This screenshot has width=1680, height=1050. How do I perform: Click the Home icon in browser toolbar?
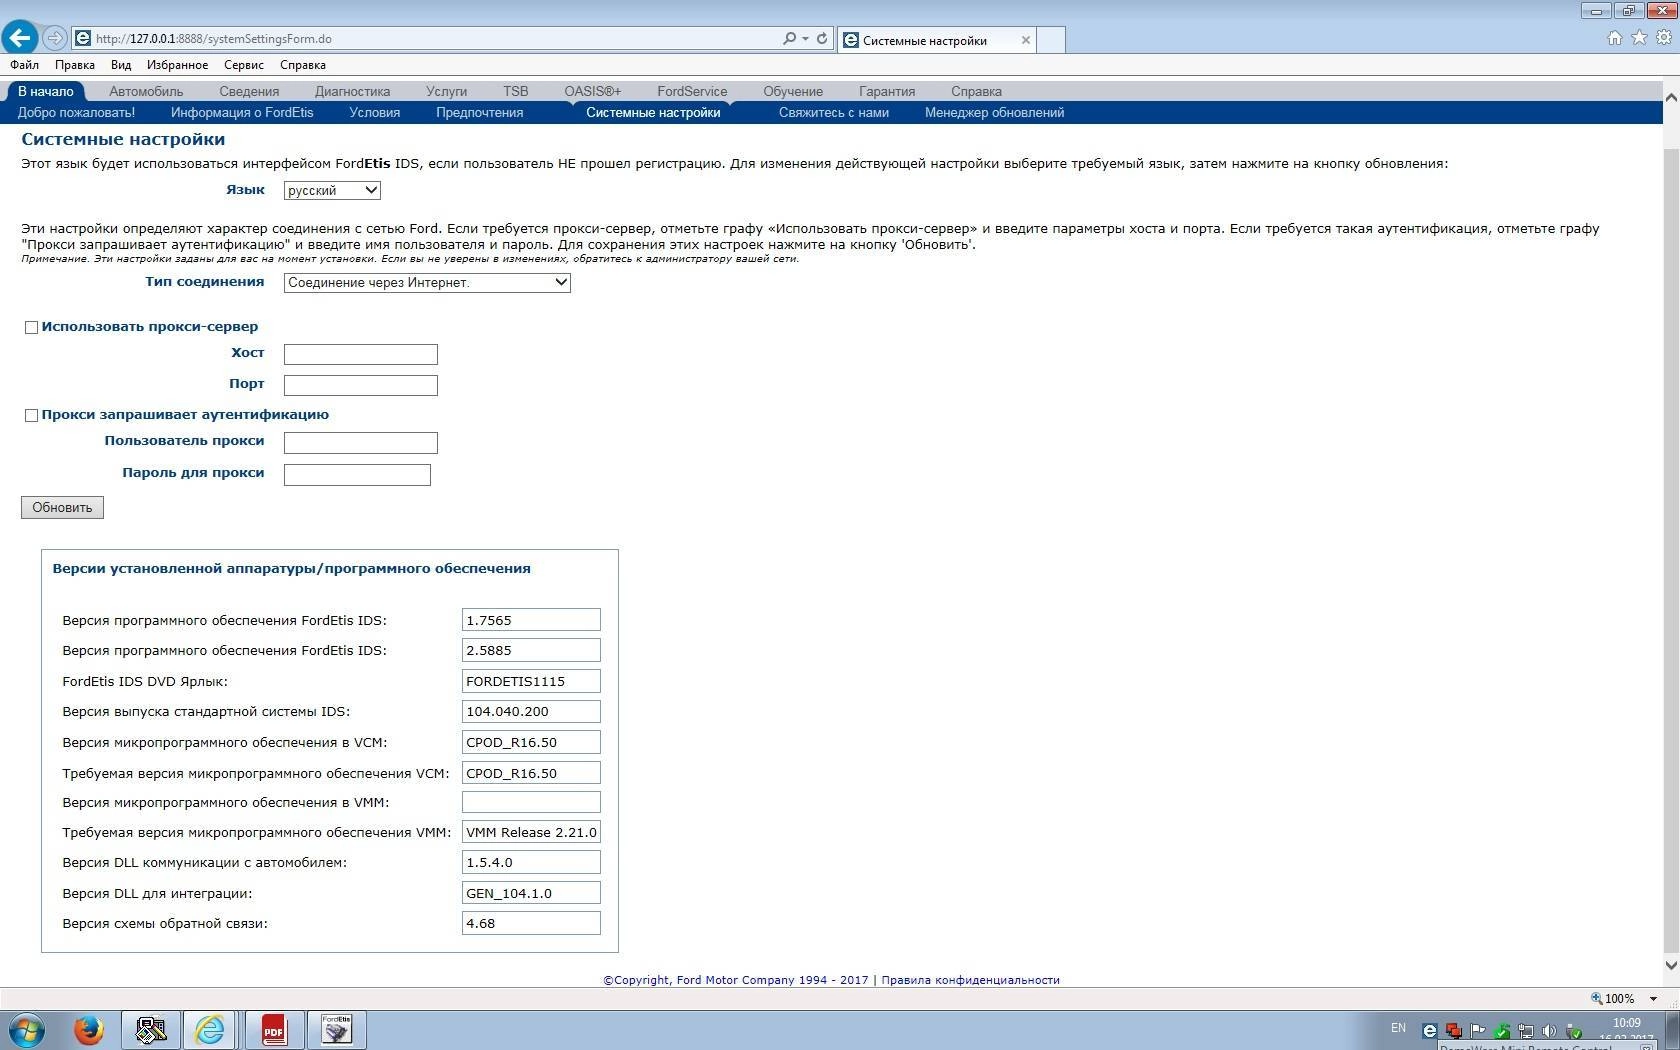click(1614, 38)
